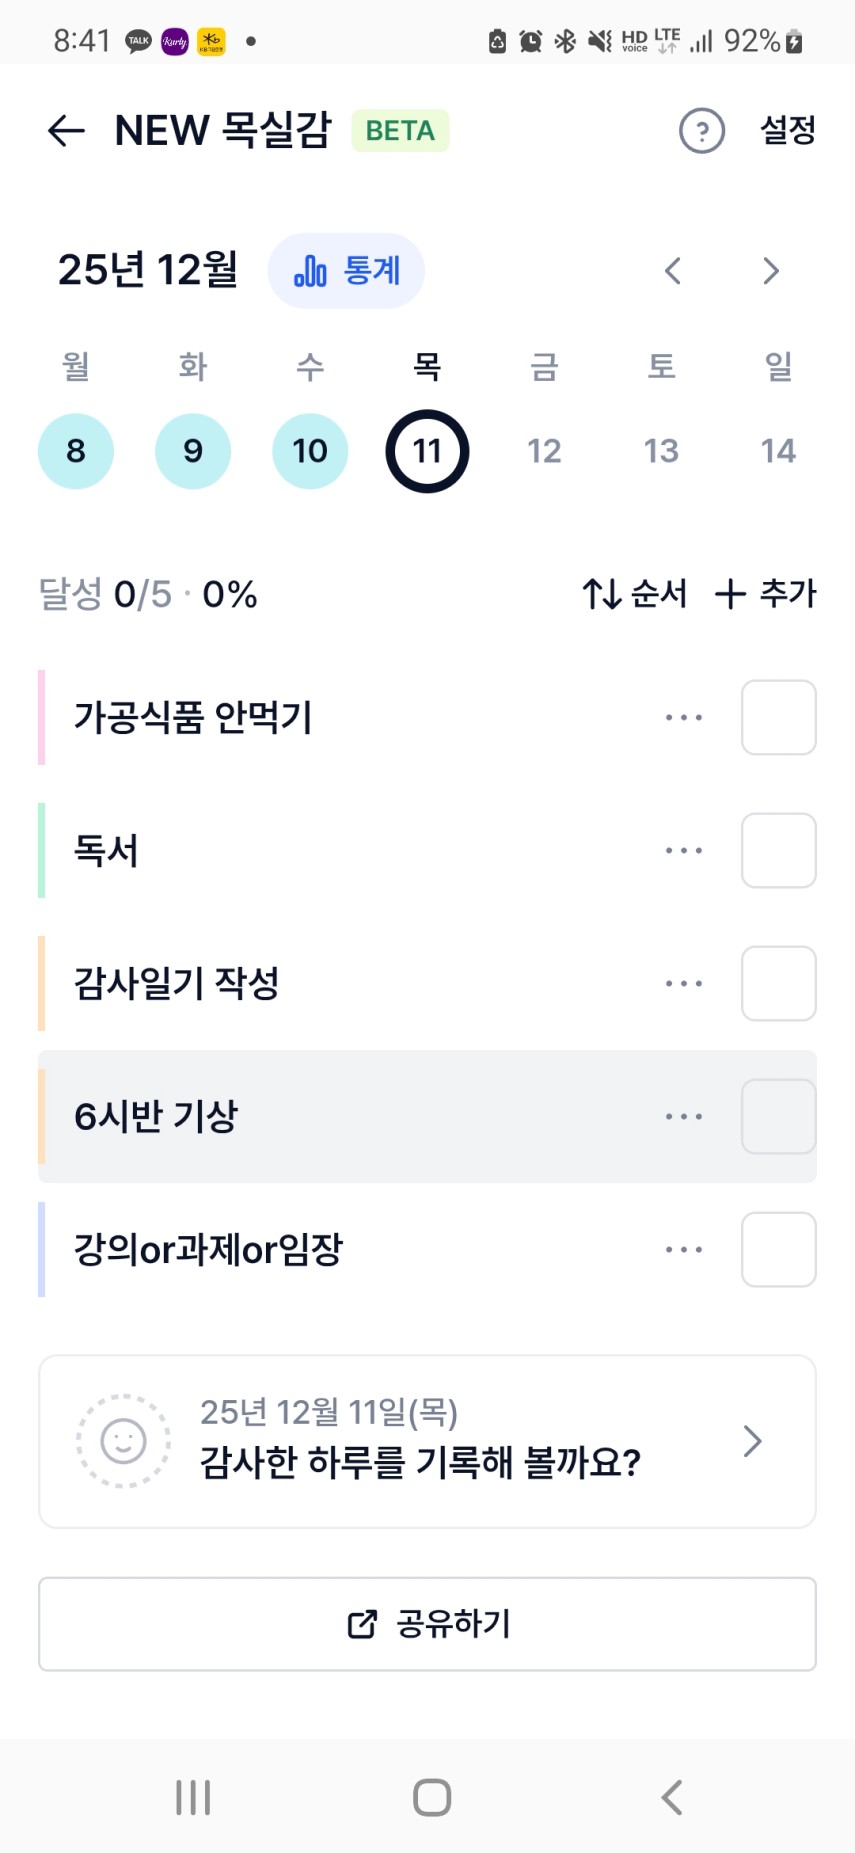
Task: Go to next week with right chevron
Action: (770, 271)
